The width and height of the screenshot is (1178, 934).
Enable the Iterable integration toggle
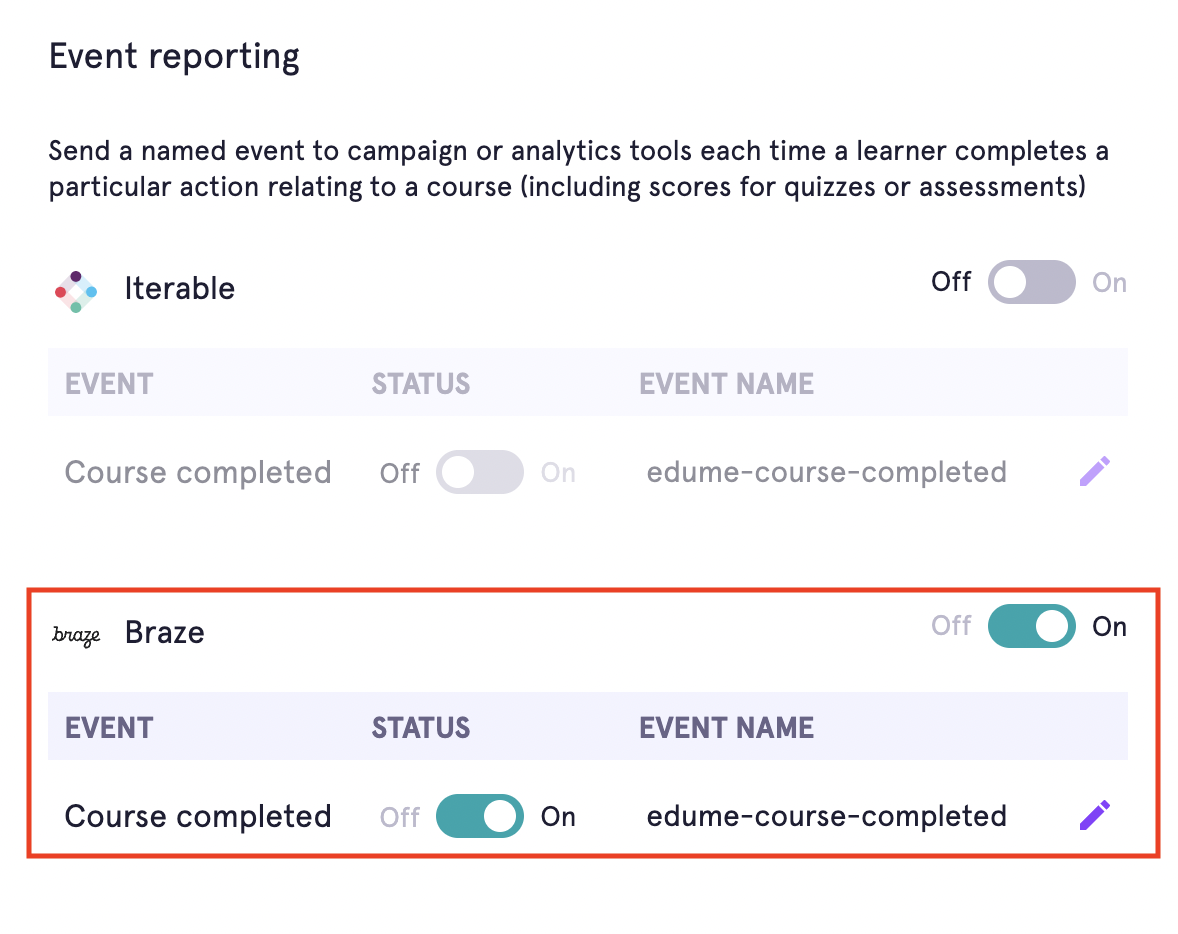click(x=1031, y=282)
